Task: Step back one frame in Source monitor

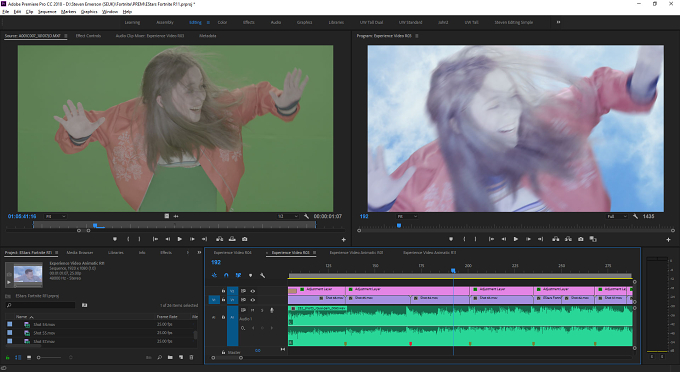Action: pos(167,239)
